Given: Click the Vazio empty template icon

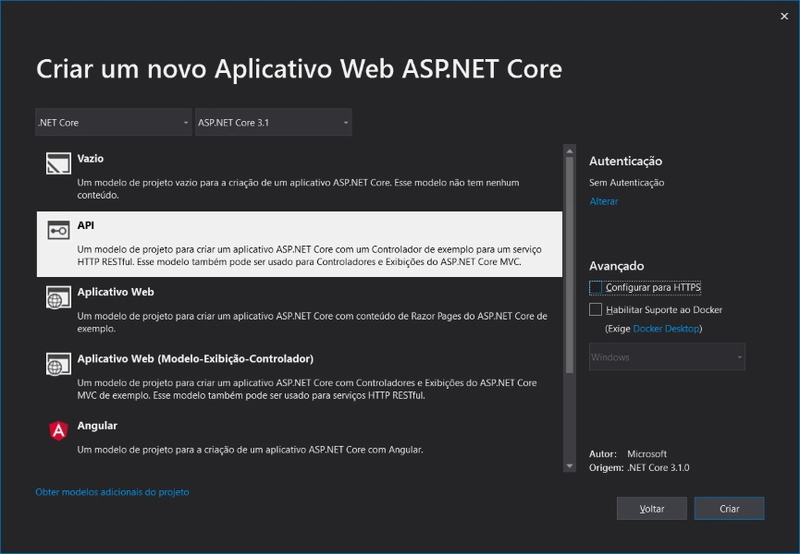Looking at the screenshot, I should pyautogui.click(x=58, y=164).
